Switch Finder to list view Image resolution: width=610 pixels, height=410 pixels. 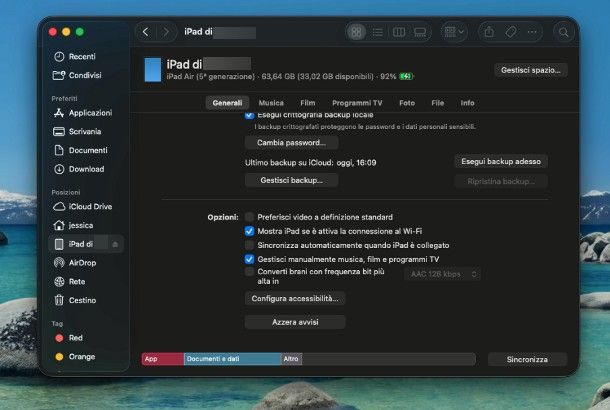point(377,33)
